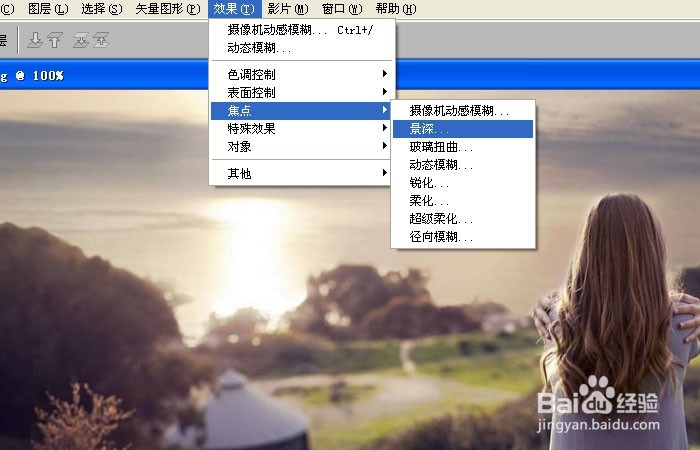Open the 窗口(W) menu

pyautogui.click(x=342, y=8)
